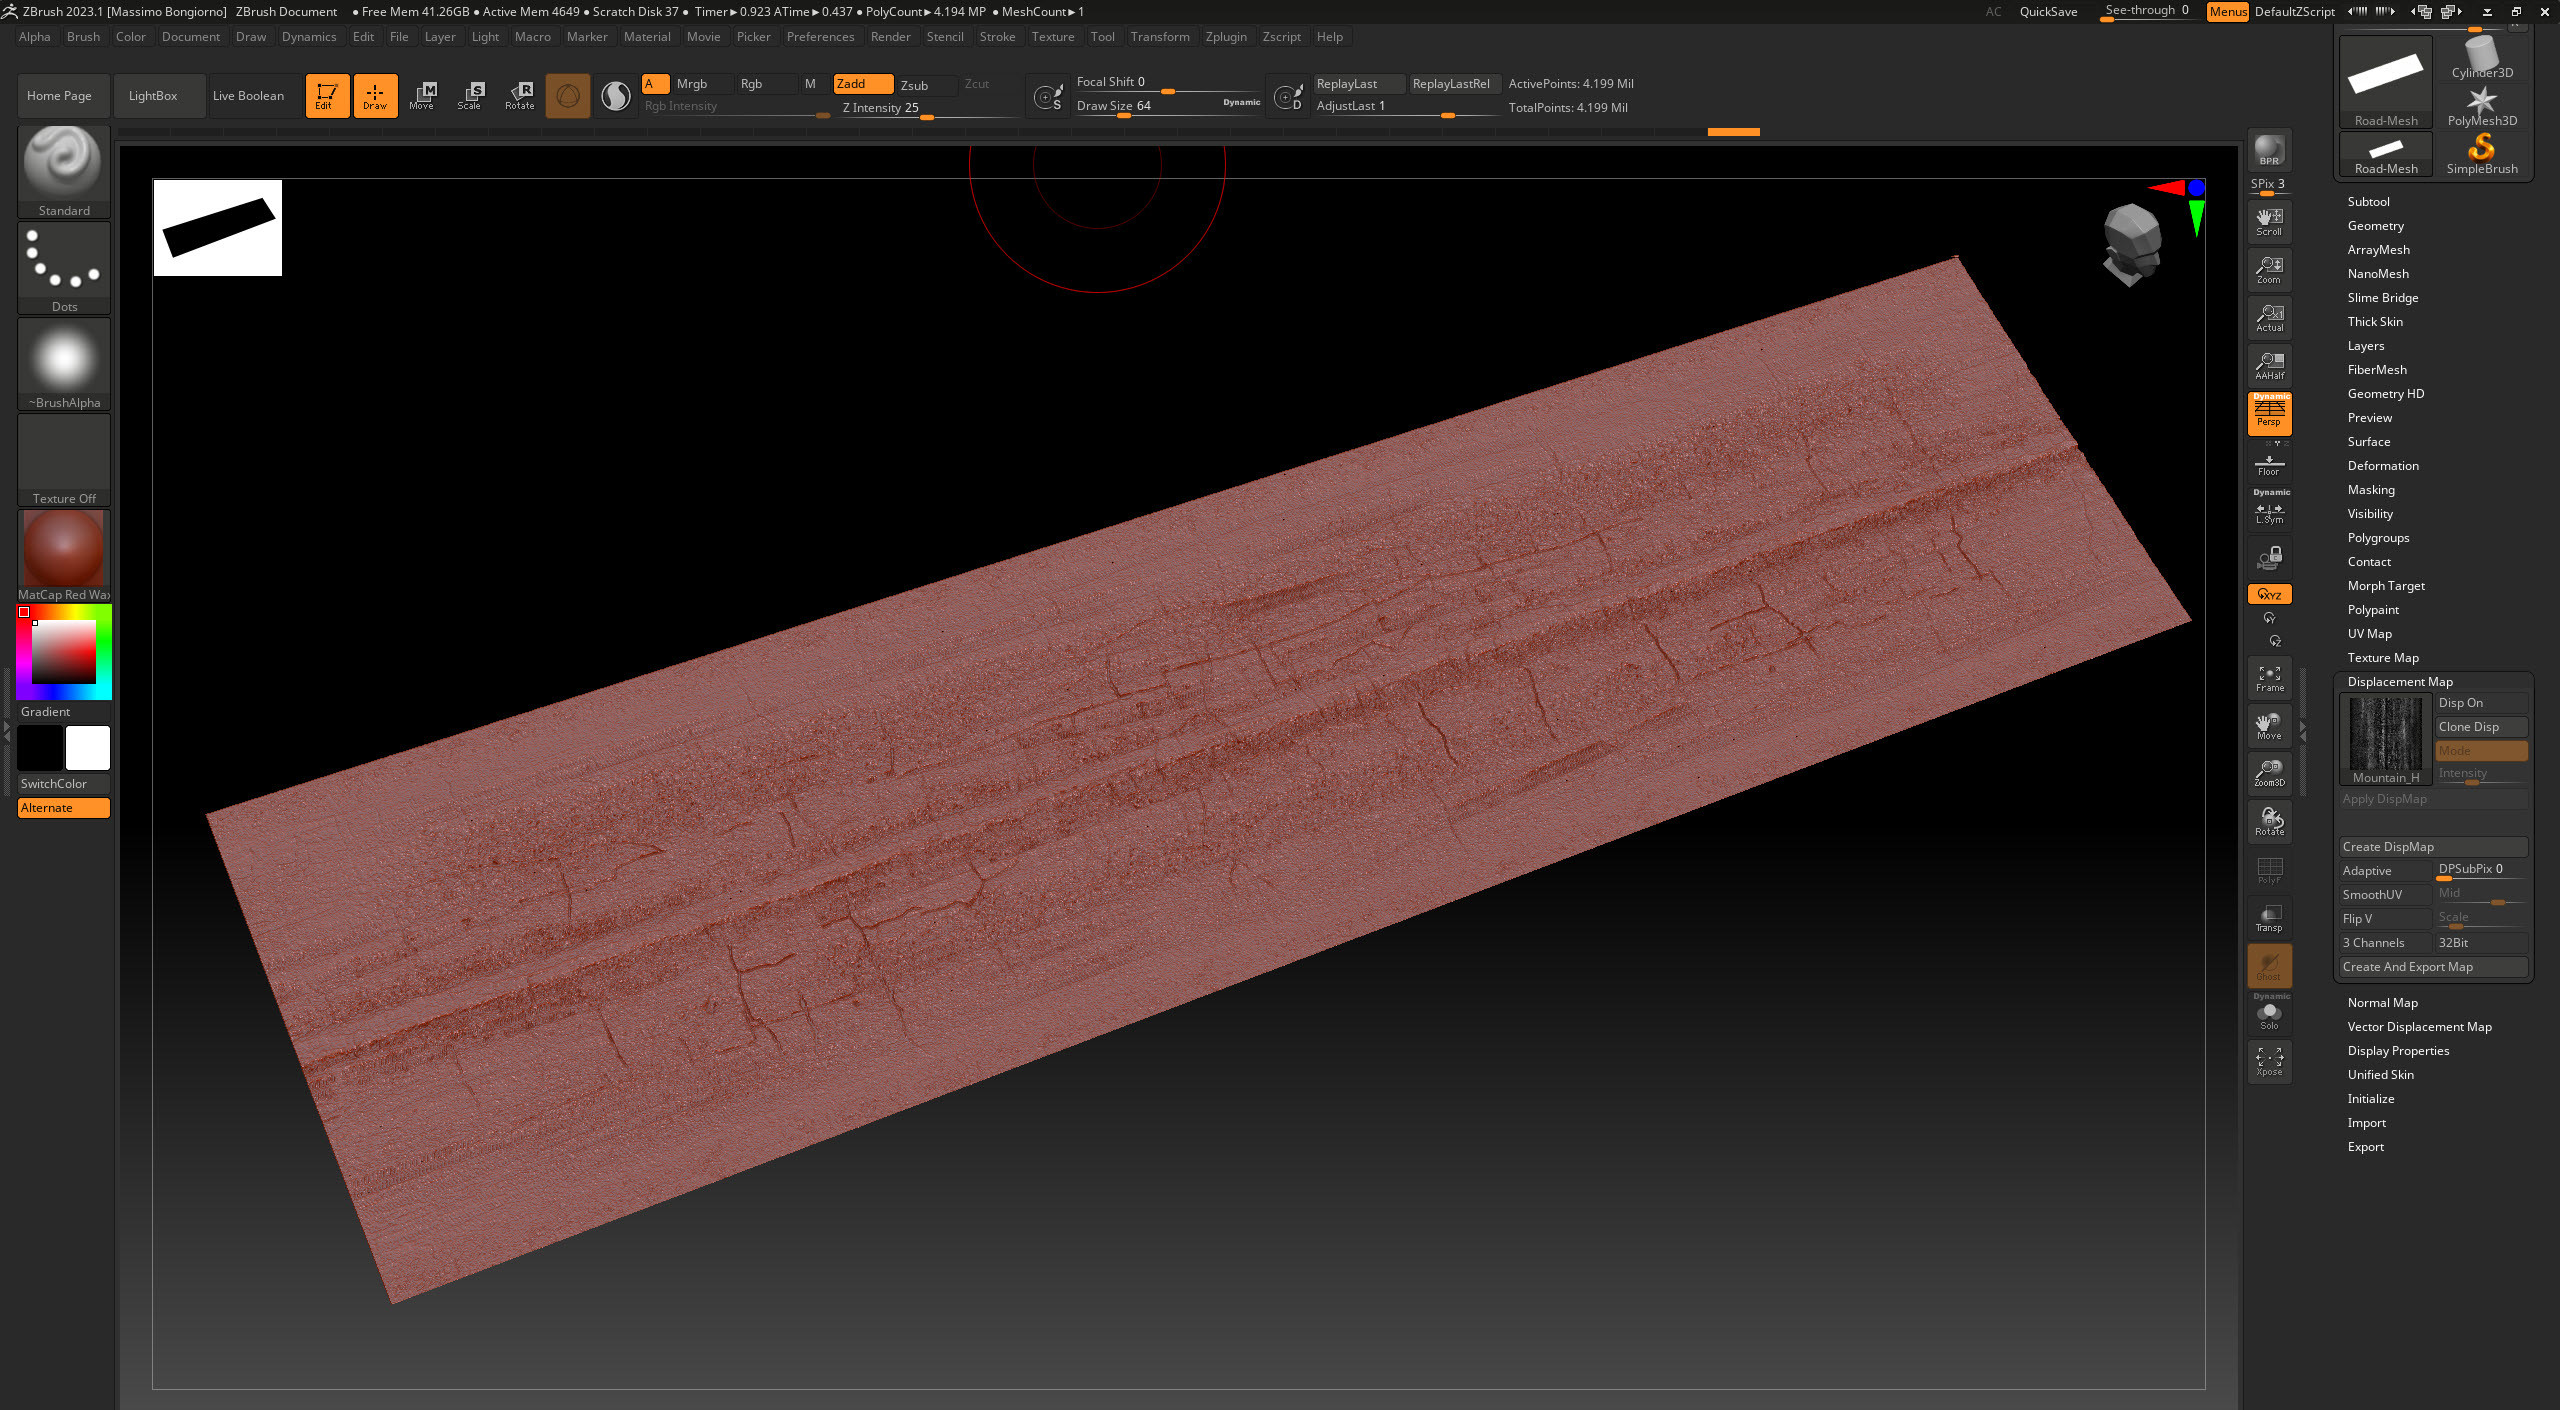Collapse the Displacement Map section
Viewport: 2560px width, 1410px height.
point(2400,682)
